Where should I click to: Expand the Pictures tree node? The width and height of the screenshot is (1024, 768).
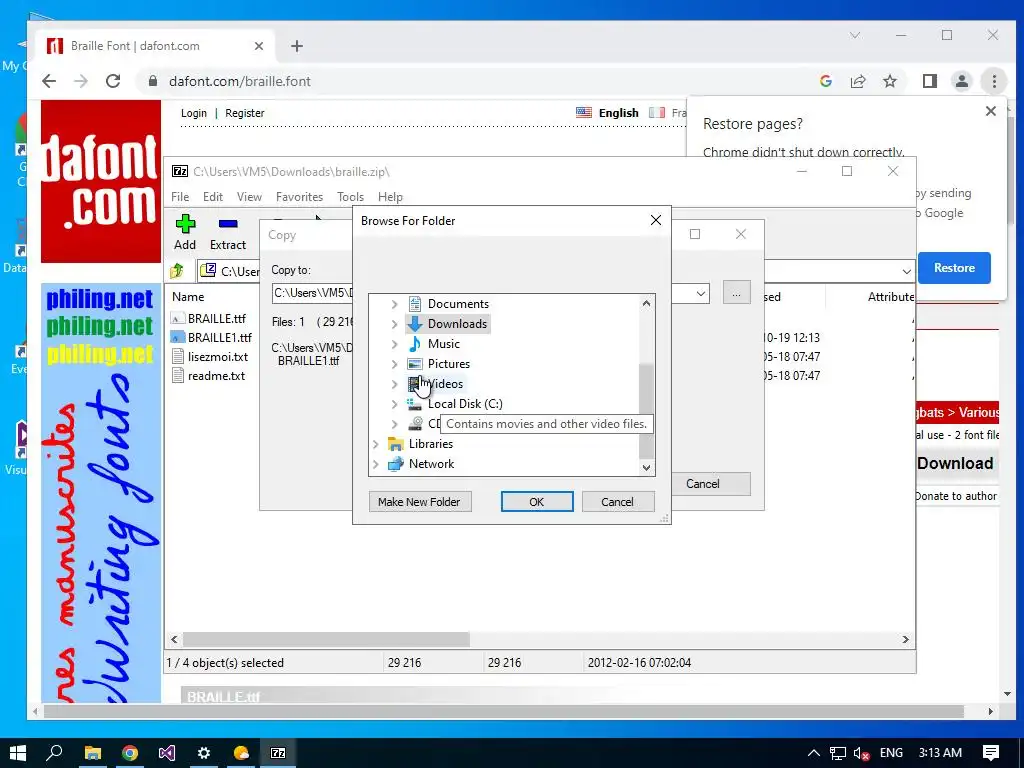pos(394,364)
